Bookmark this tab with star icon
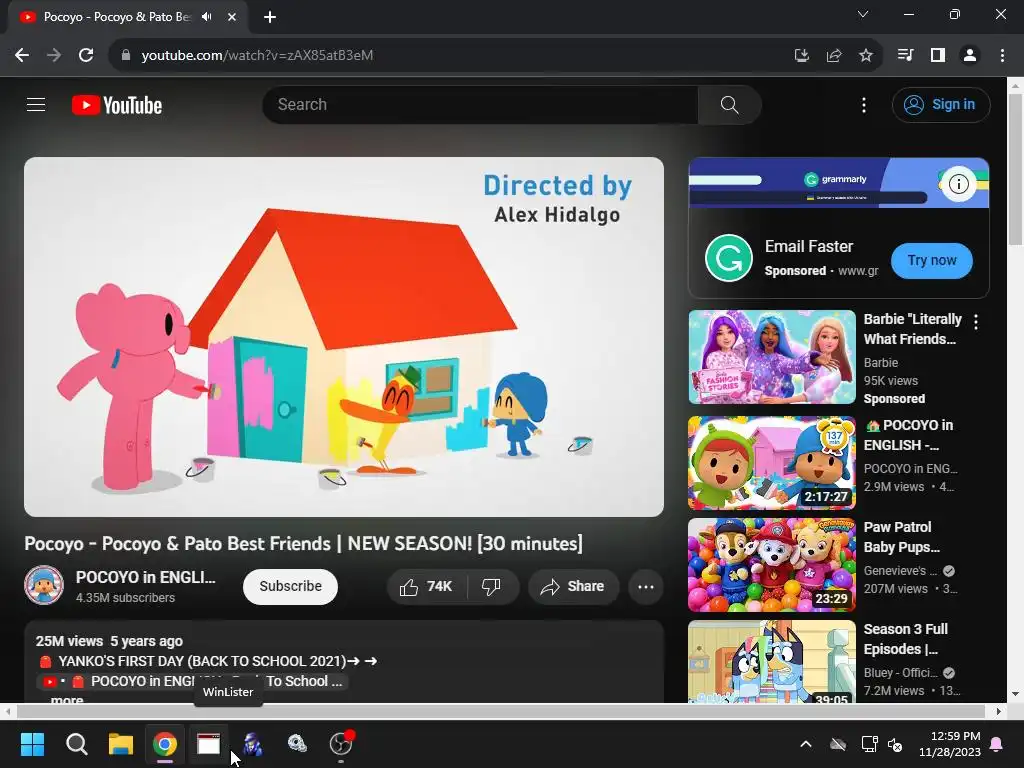The height and width of the screenshot is (768, 1024). coord(866,55)
